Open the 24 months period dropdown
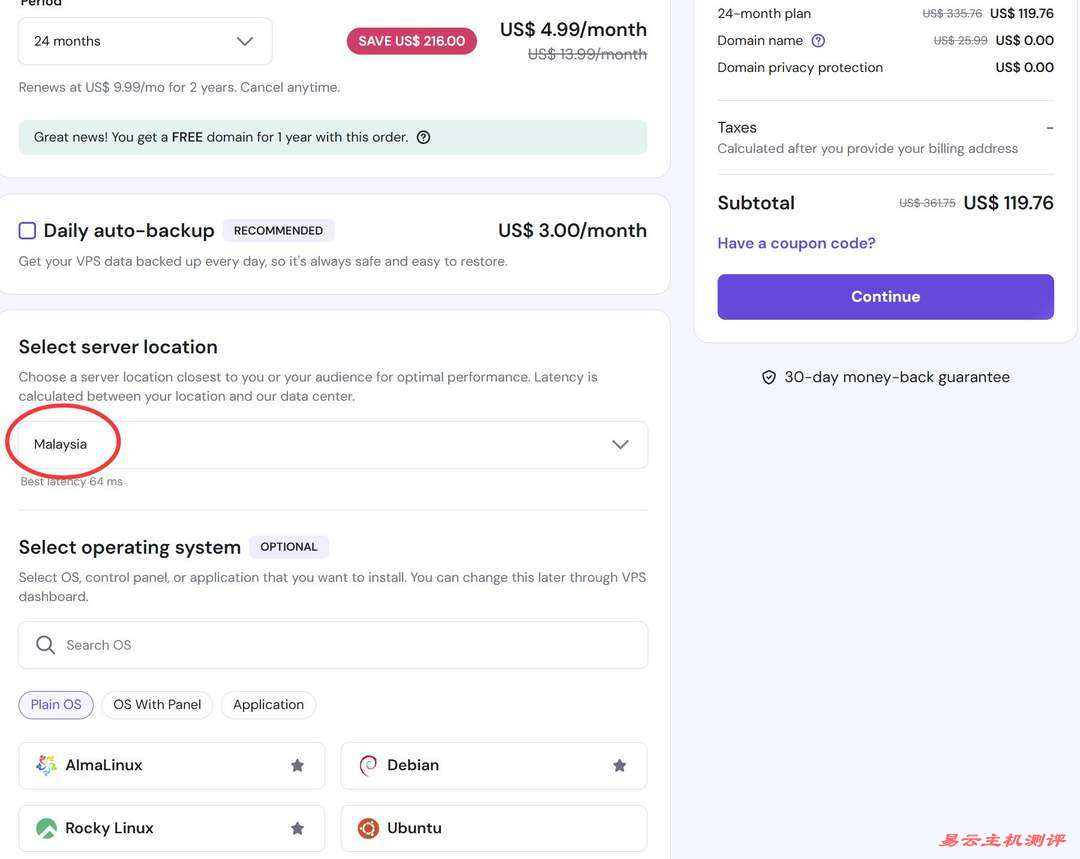 tap(145, 41)
